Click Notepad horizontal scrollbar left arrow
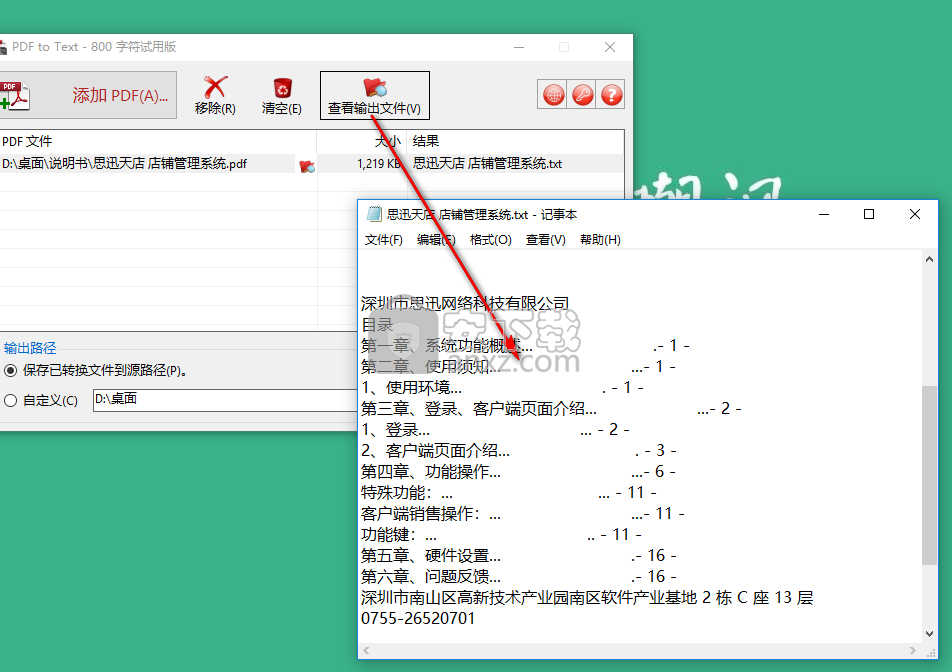This screenshot has width=952, height=672. pos(366,650)
